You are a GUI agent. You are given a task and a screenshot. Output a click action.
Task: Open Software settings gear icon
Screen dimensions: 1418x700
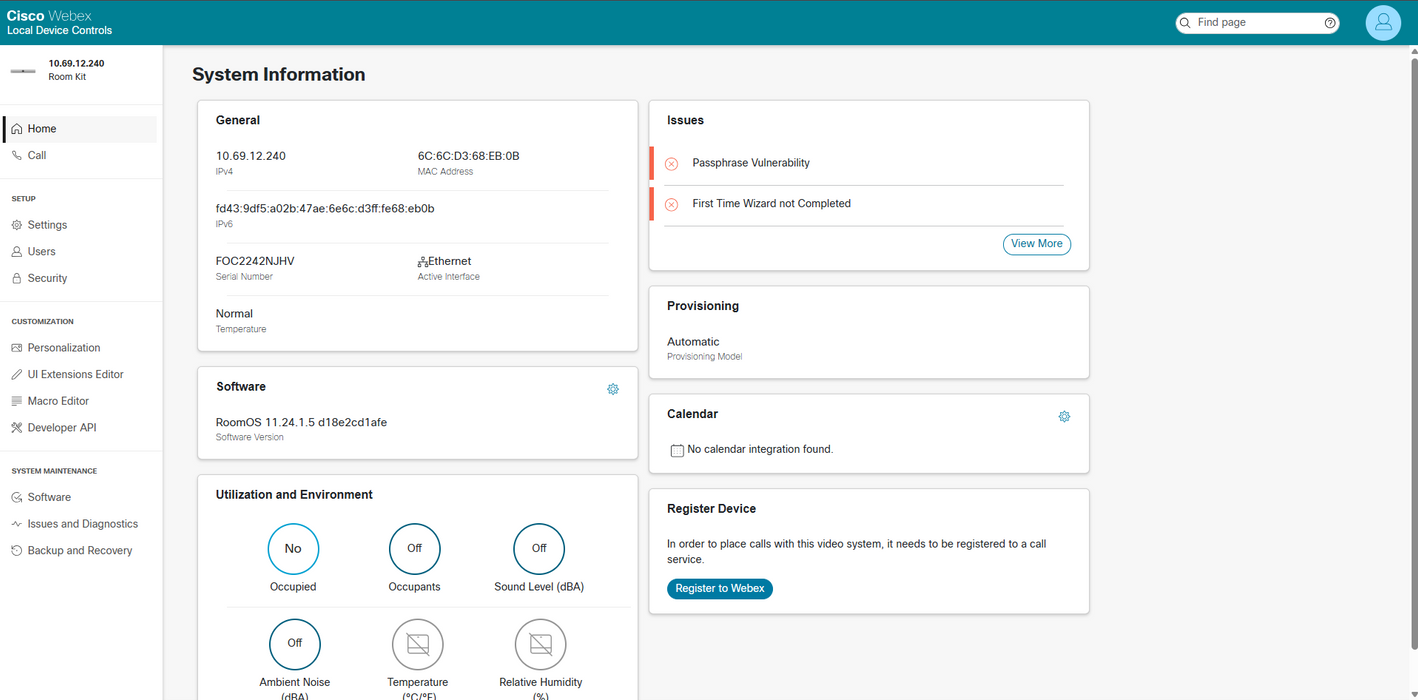pyautogui.click(x=613, y=389)
